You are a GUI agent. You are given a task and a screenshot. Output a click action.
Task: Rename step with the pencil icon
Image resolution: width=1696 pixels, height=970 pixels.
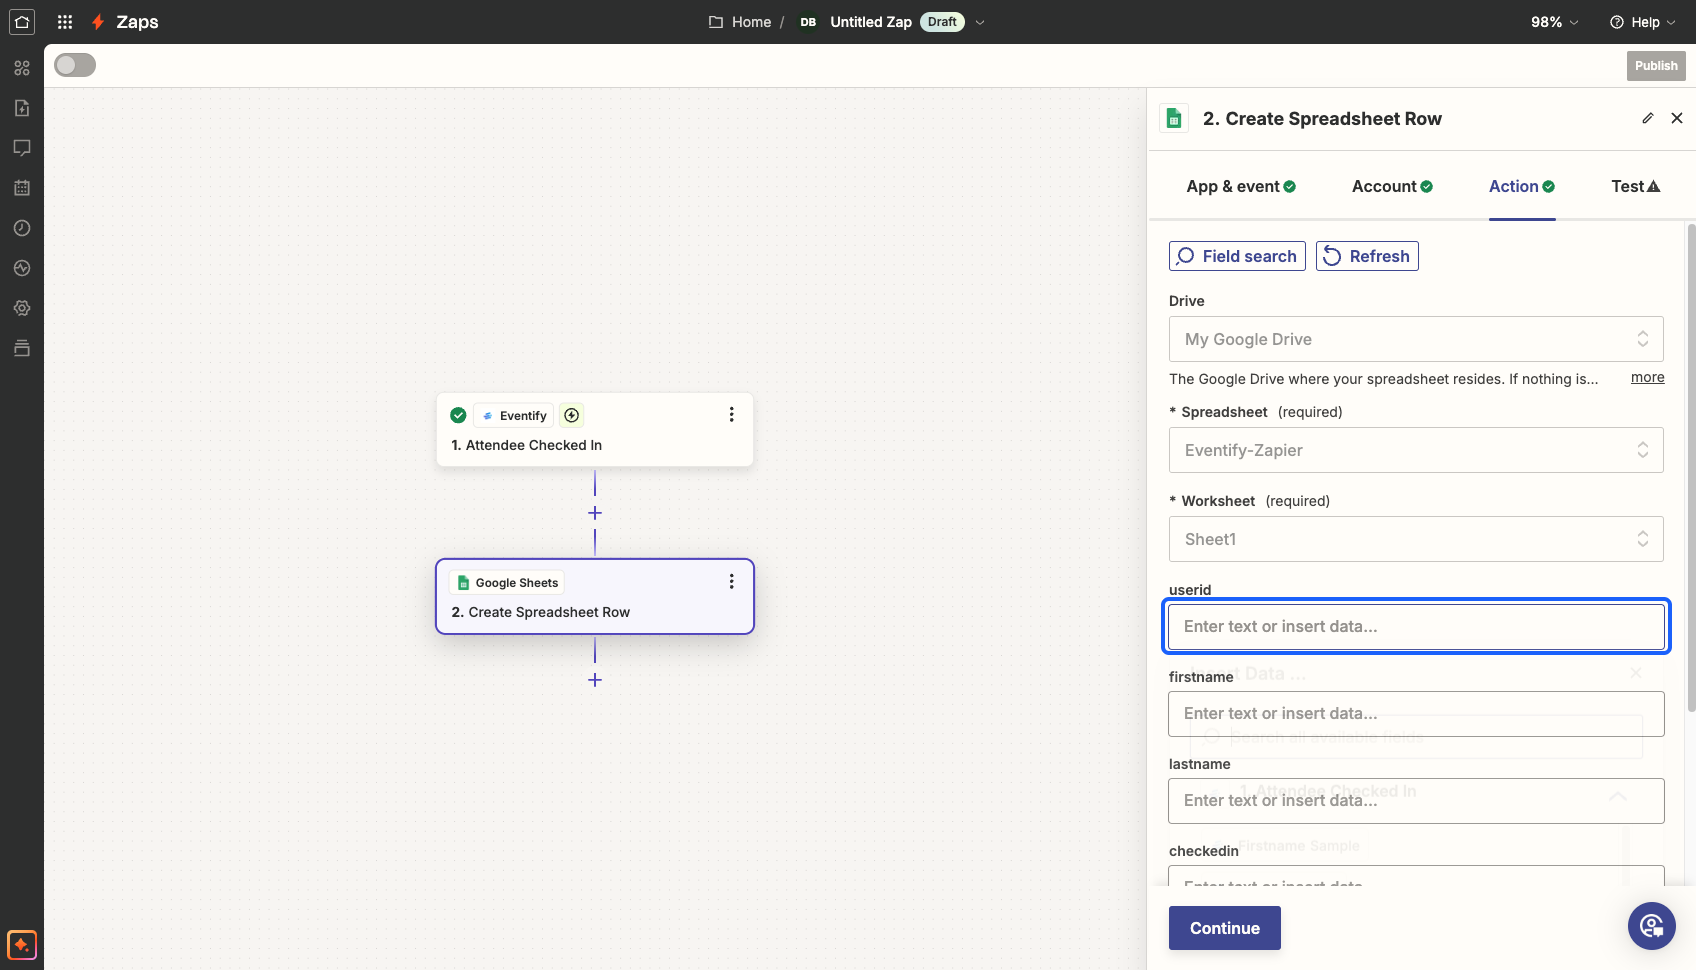pos(1648,118)
